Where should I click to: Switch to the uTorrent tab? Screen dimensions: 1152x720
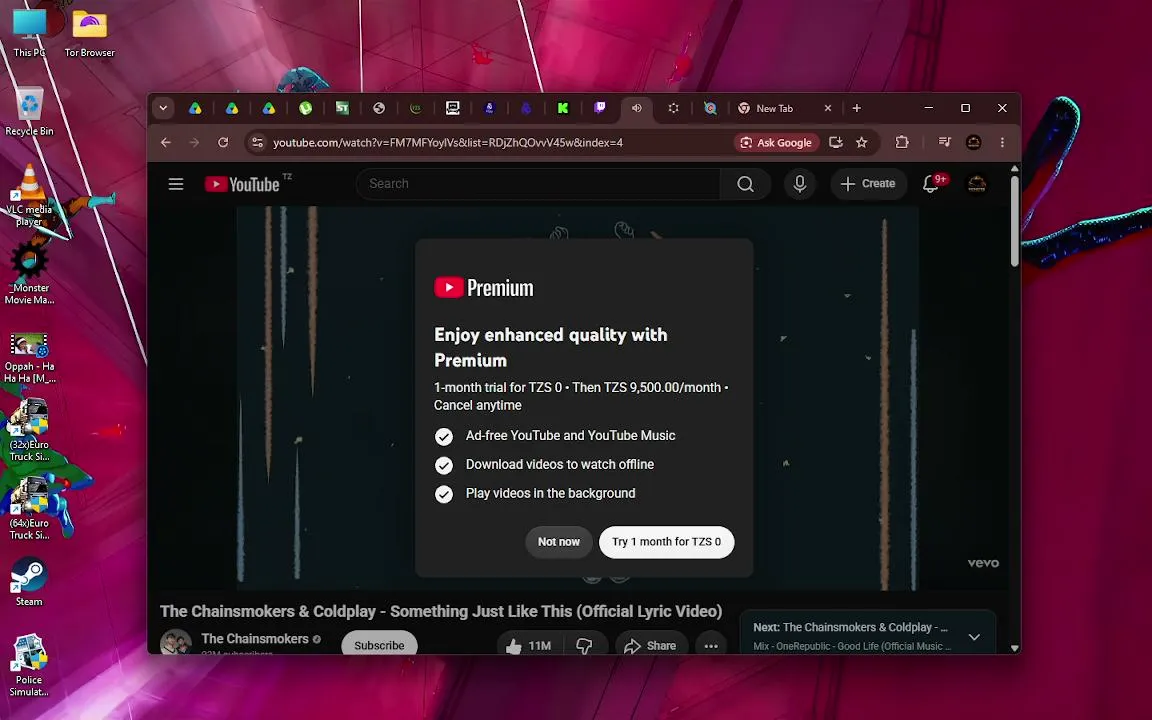(306, 108)
